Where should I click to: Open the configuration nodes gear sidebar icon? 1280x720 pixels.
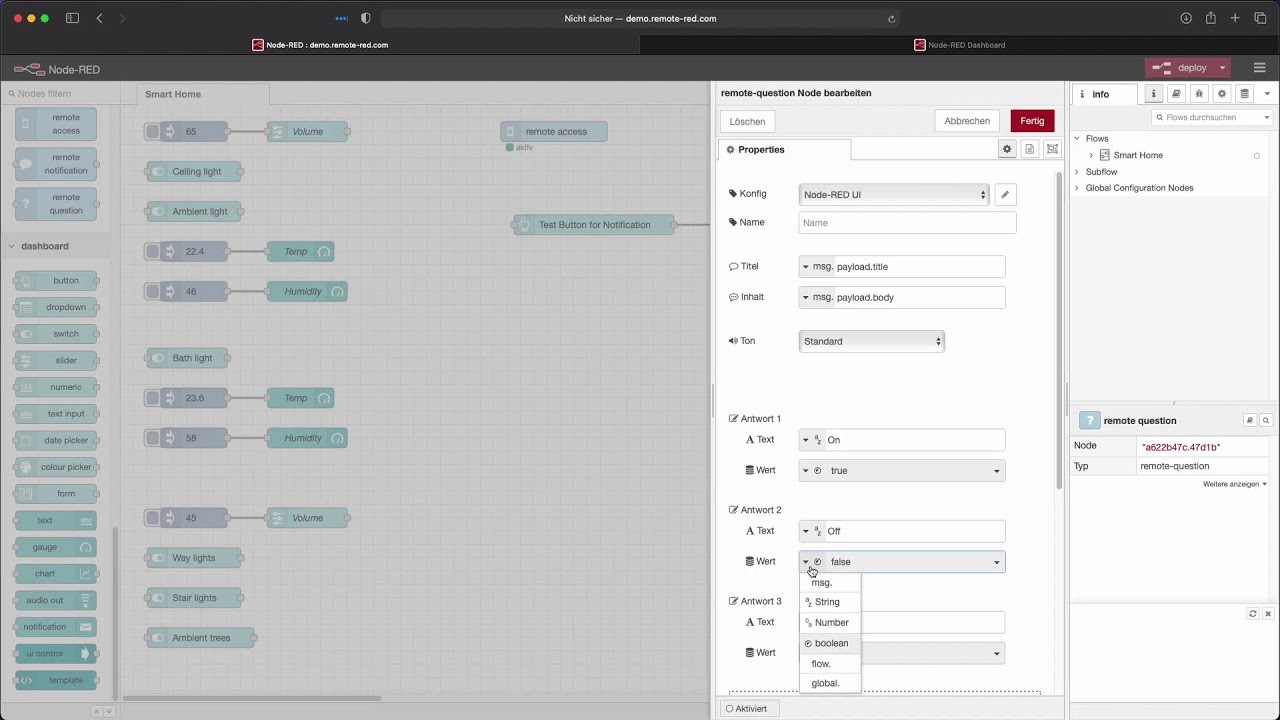click(x=1221, y=94)
